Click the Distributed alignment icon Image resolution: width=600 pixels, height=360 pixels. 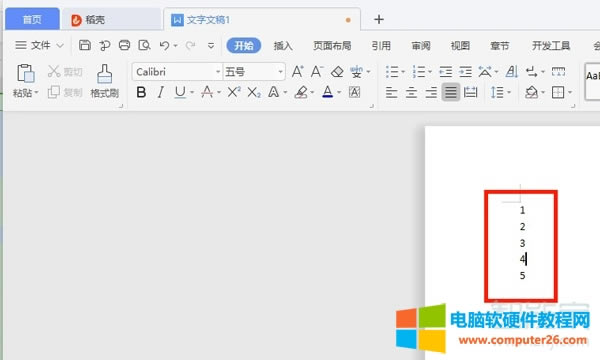point(471,92)
